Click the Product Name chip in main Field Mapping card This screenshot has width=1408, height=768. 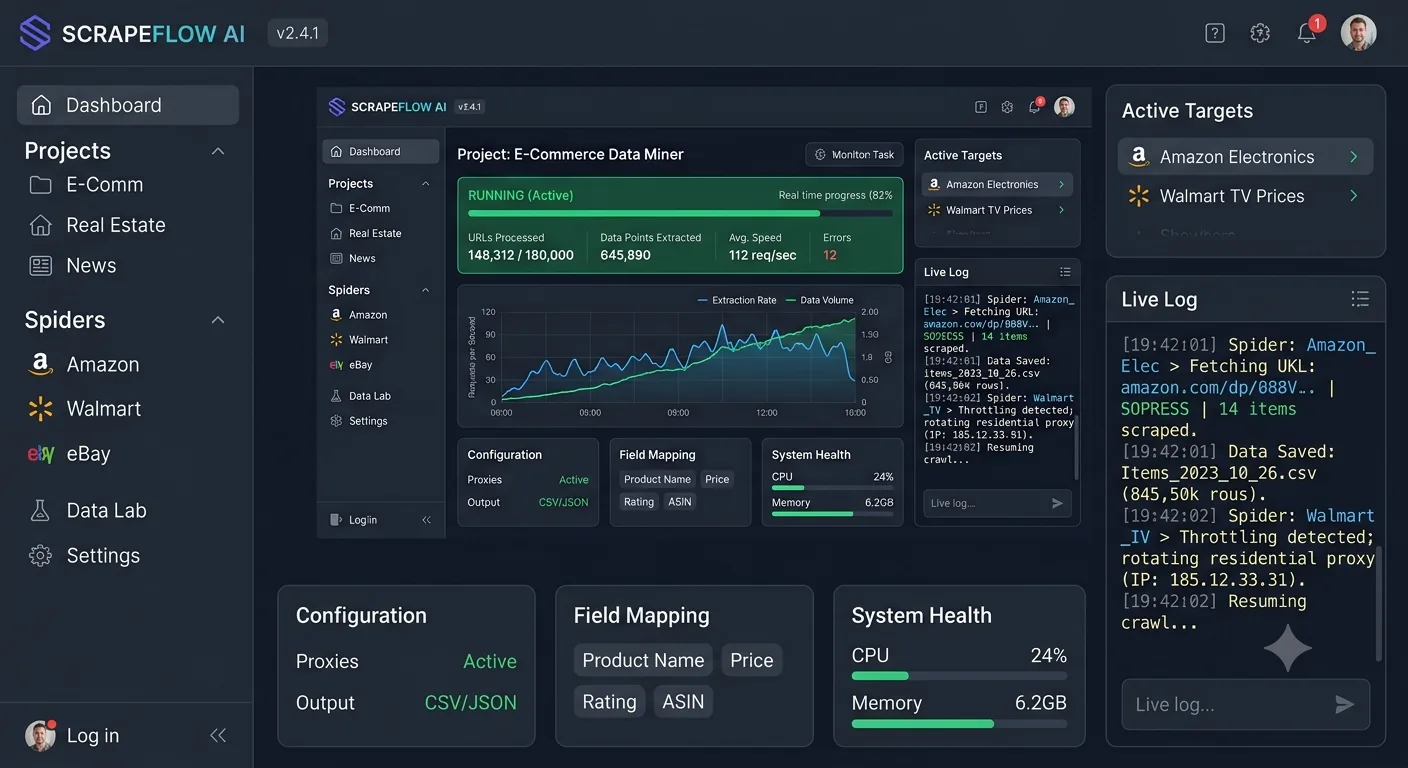pyautogui.click(x=643, y=660)
